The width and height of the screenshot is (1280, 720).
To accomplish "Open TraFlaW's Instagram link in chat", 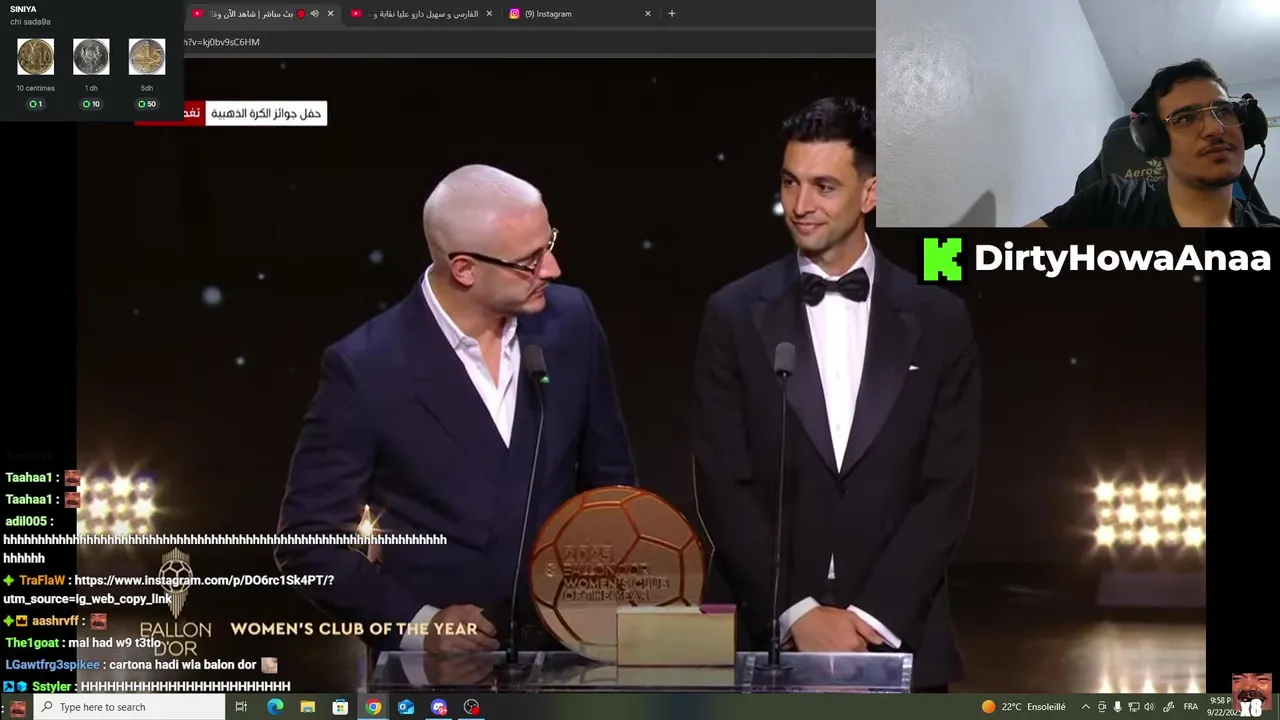I will (x=168, y=589).
